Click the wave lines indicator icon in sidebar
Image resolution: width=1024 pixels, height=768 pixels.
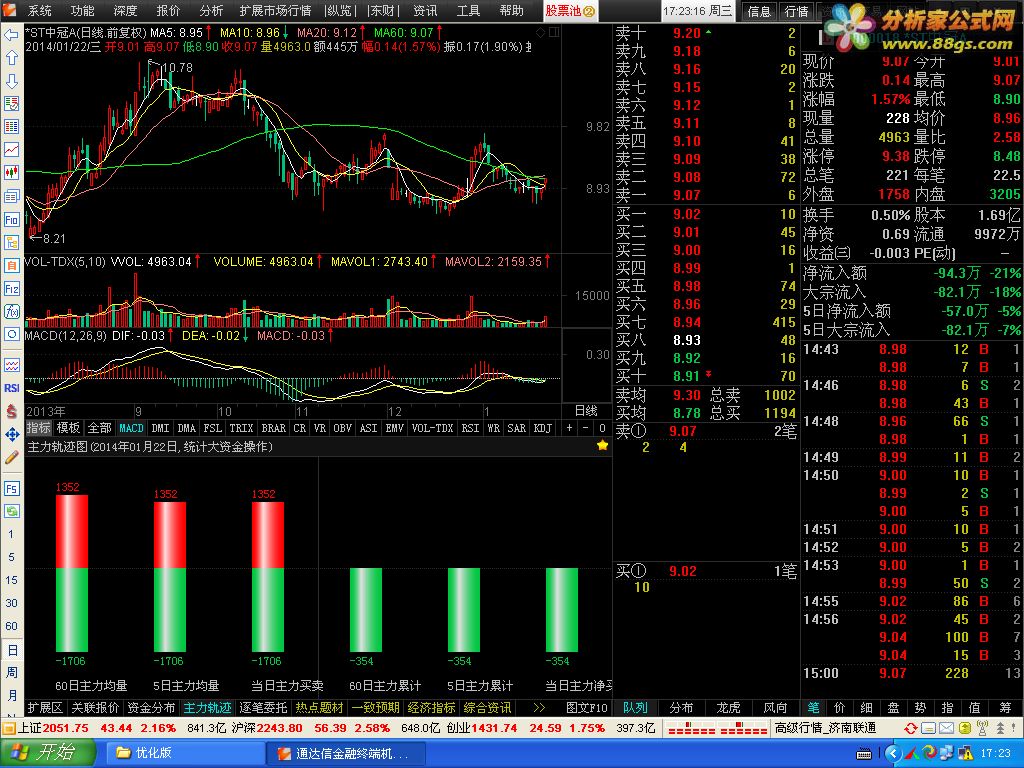pos(11,365)
